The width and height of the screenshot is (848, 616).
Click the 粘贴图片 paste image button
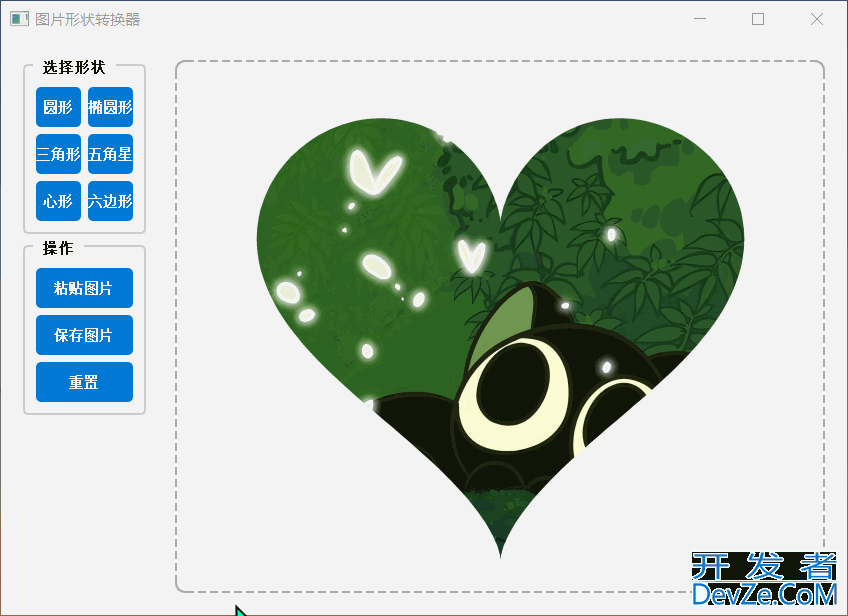click(84, 288)
